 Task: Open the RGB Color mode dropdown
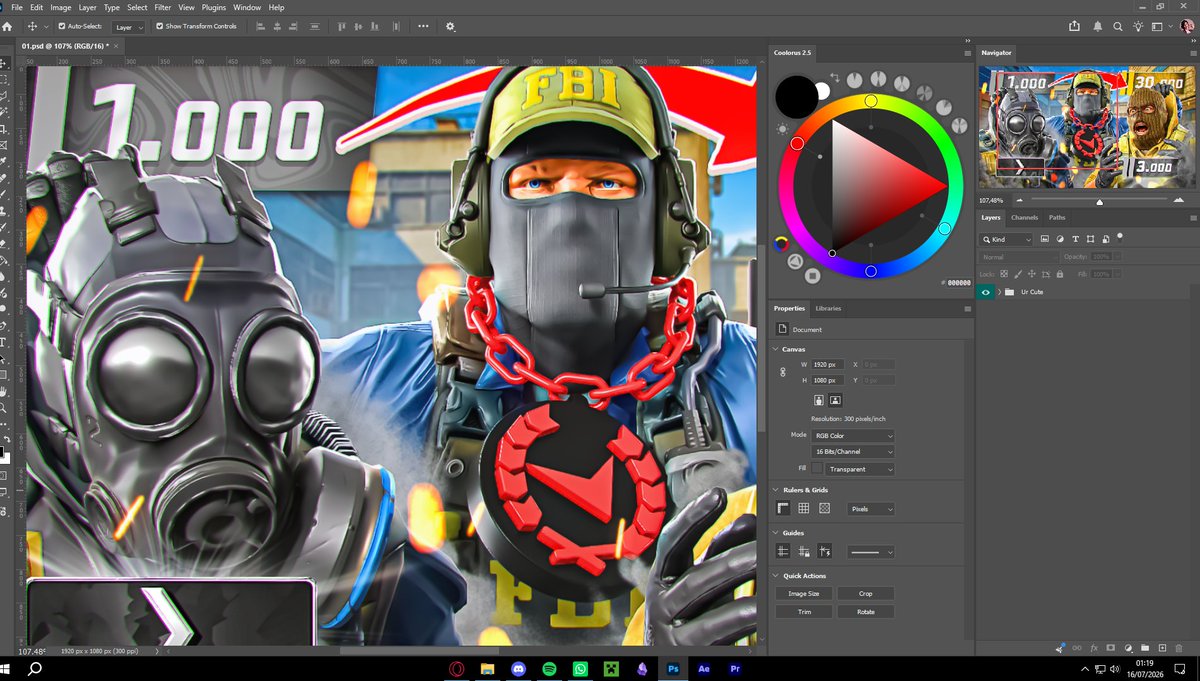click(854, 436)
